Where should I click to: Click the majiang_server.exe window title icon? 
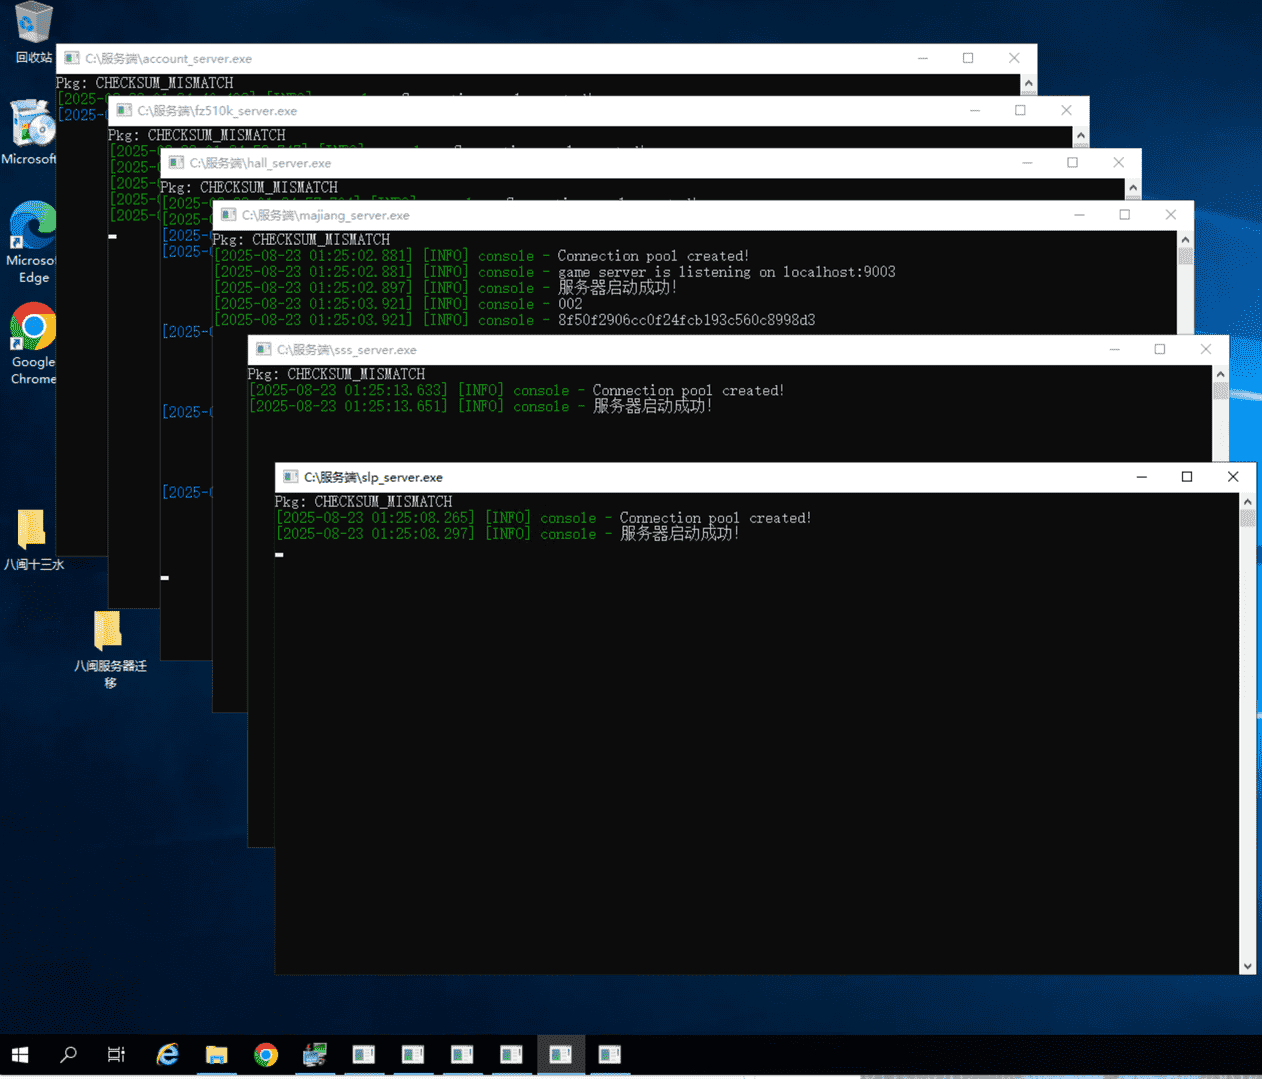point(228,214)
